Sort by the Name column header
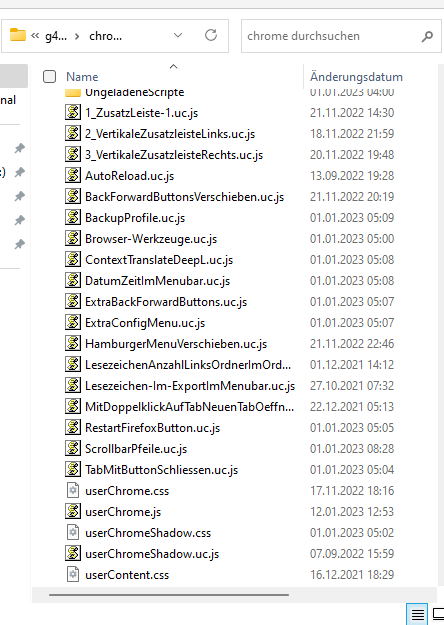This screenshot has width=444, height=625. [82, 77]
